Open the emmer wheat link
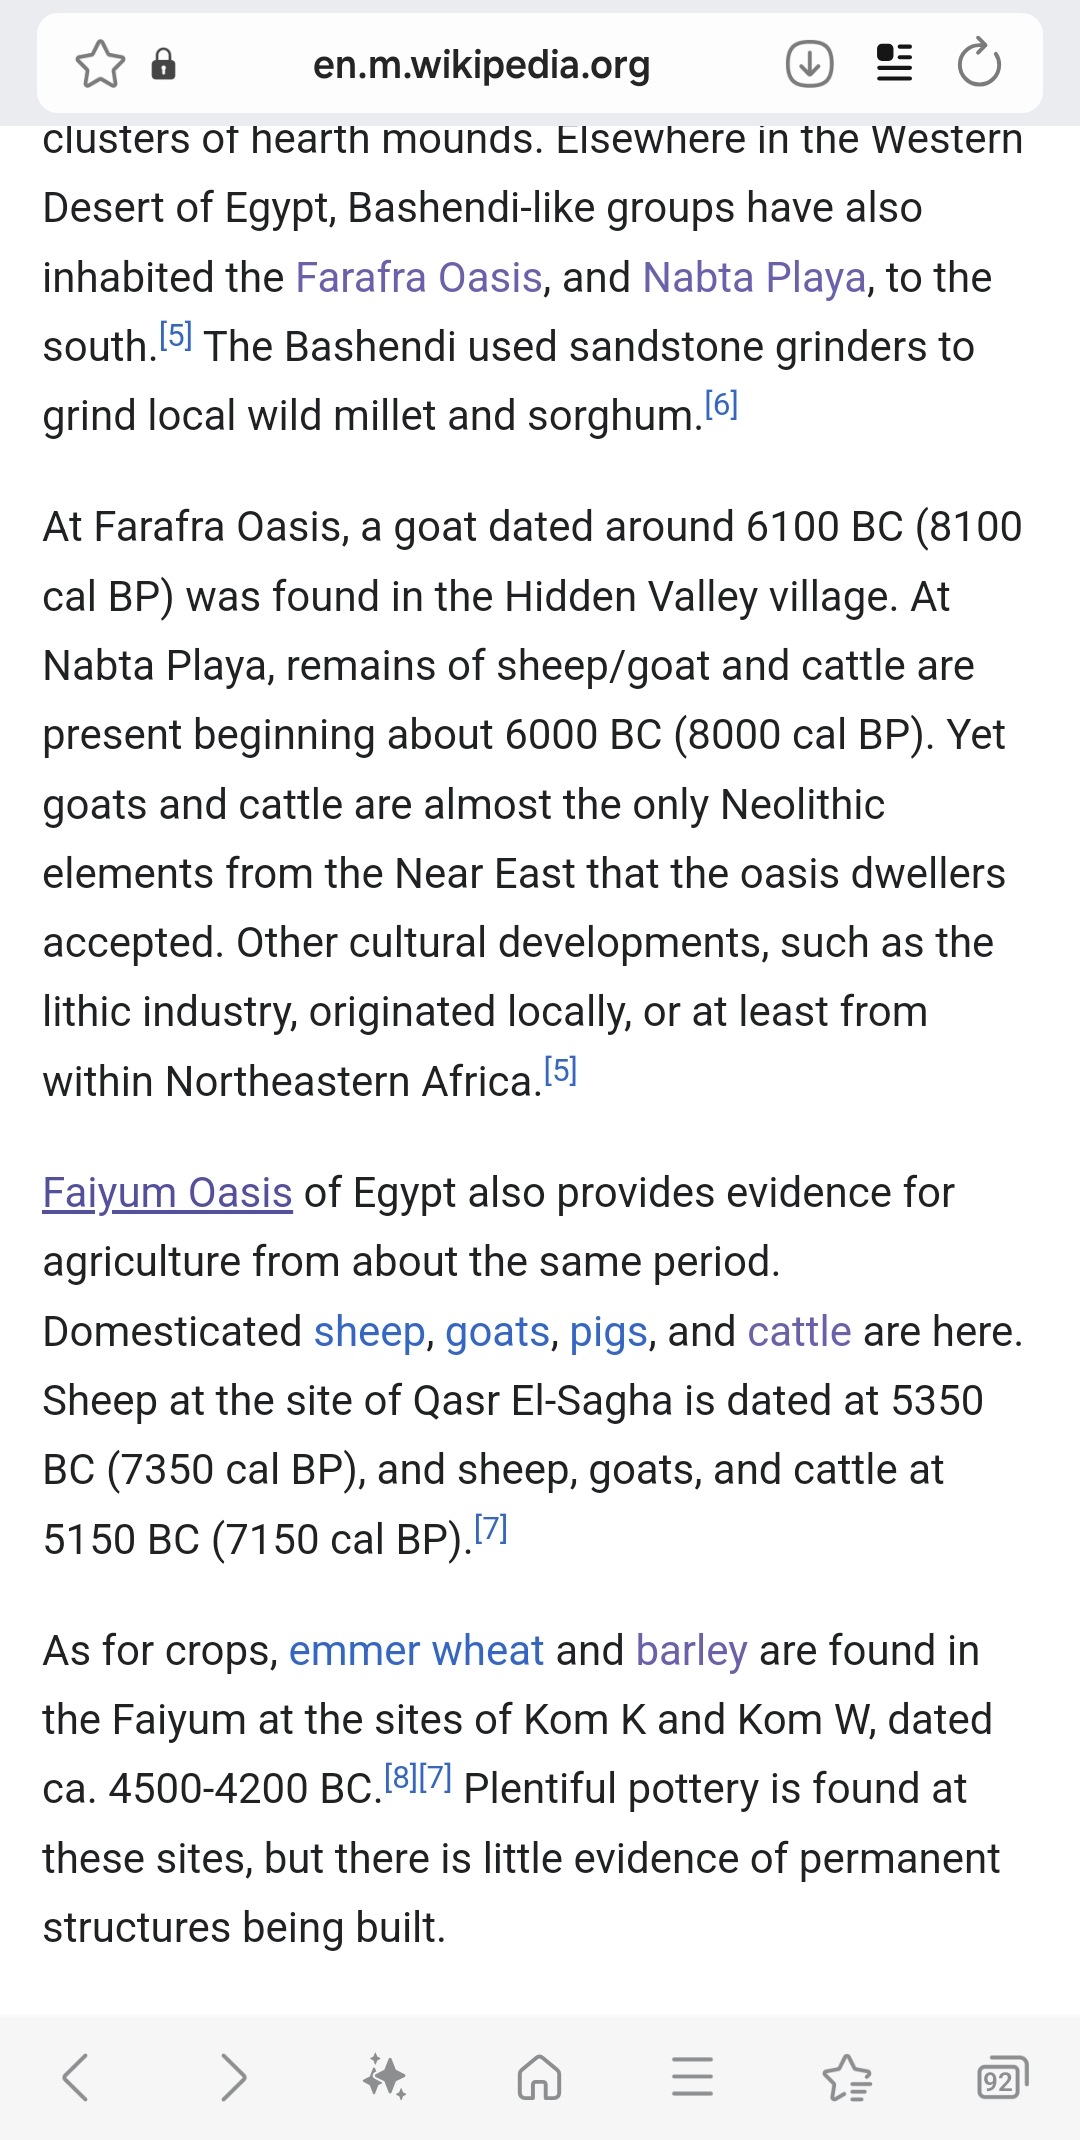This screenshot has height=2140, width=1080. pos(416,1651)
